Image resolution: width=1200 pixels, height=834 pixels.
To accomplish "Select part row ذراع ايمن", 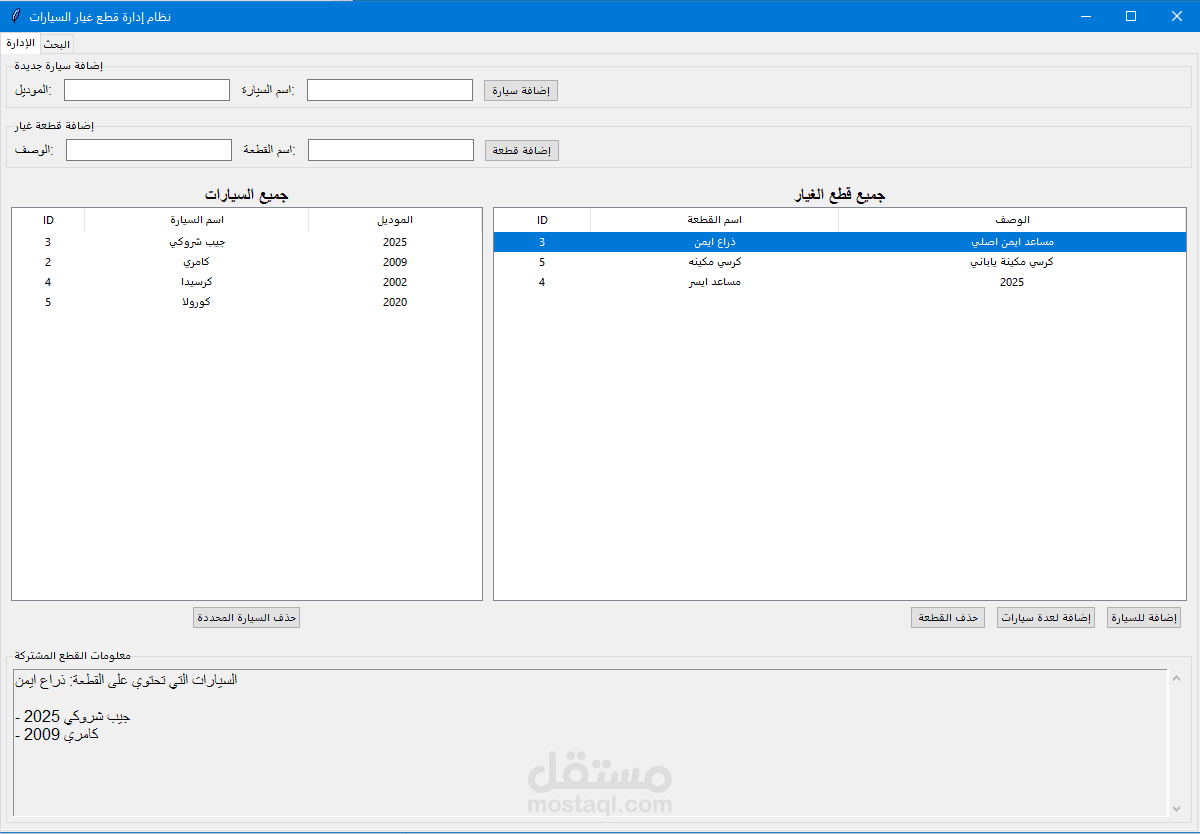I will (x=840, y=242).
